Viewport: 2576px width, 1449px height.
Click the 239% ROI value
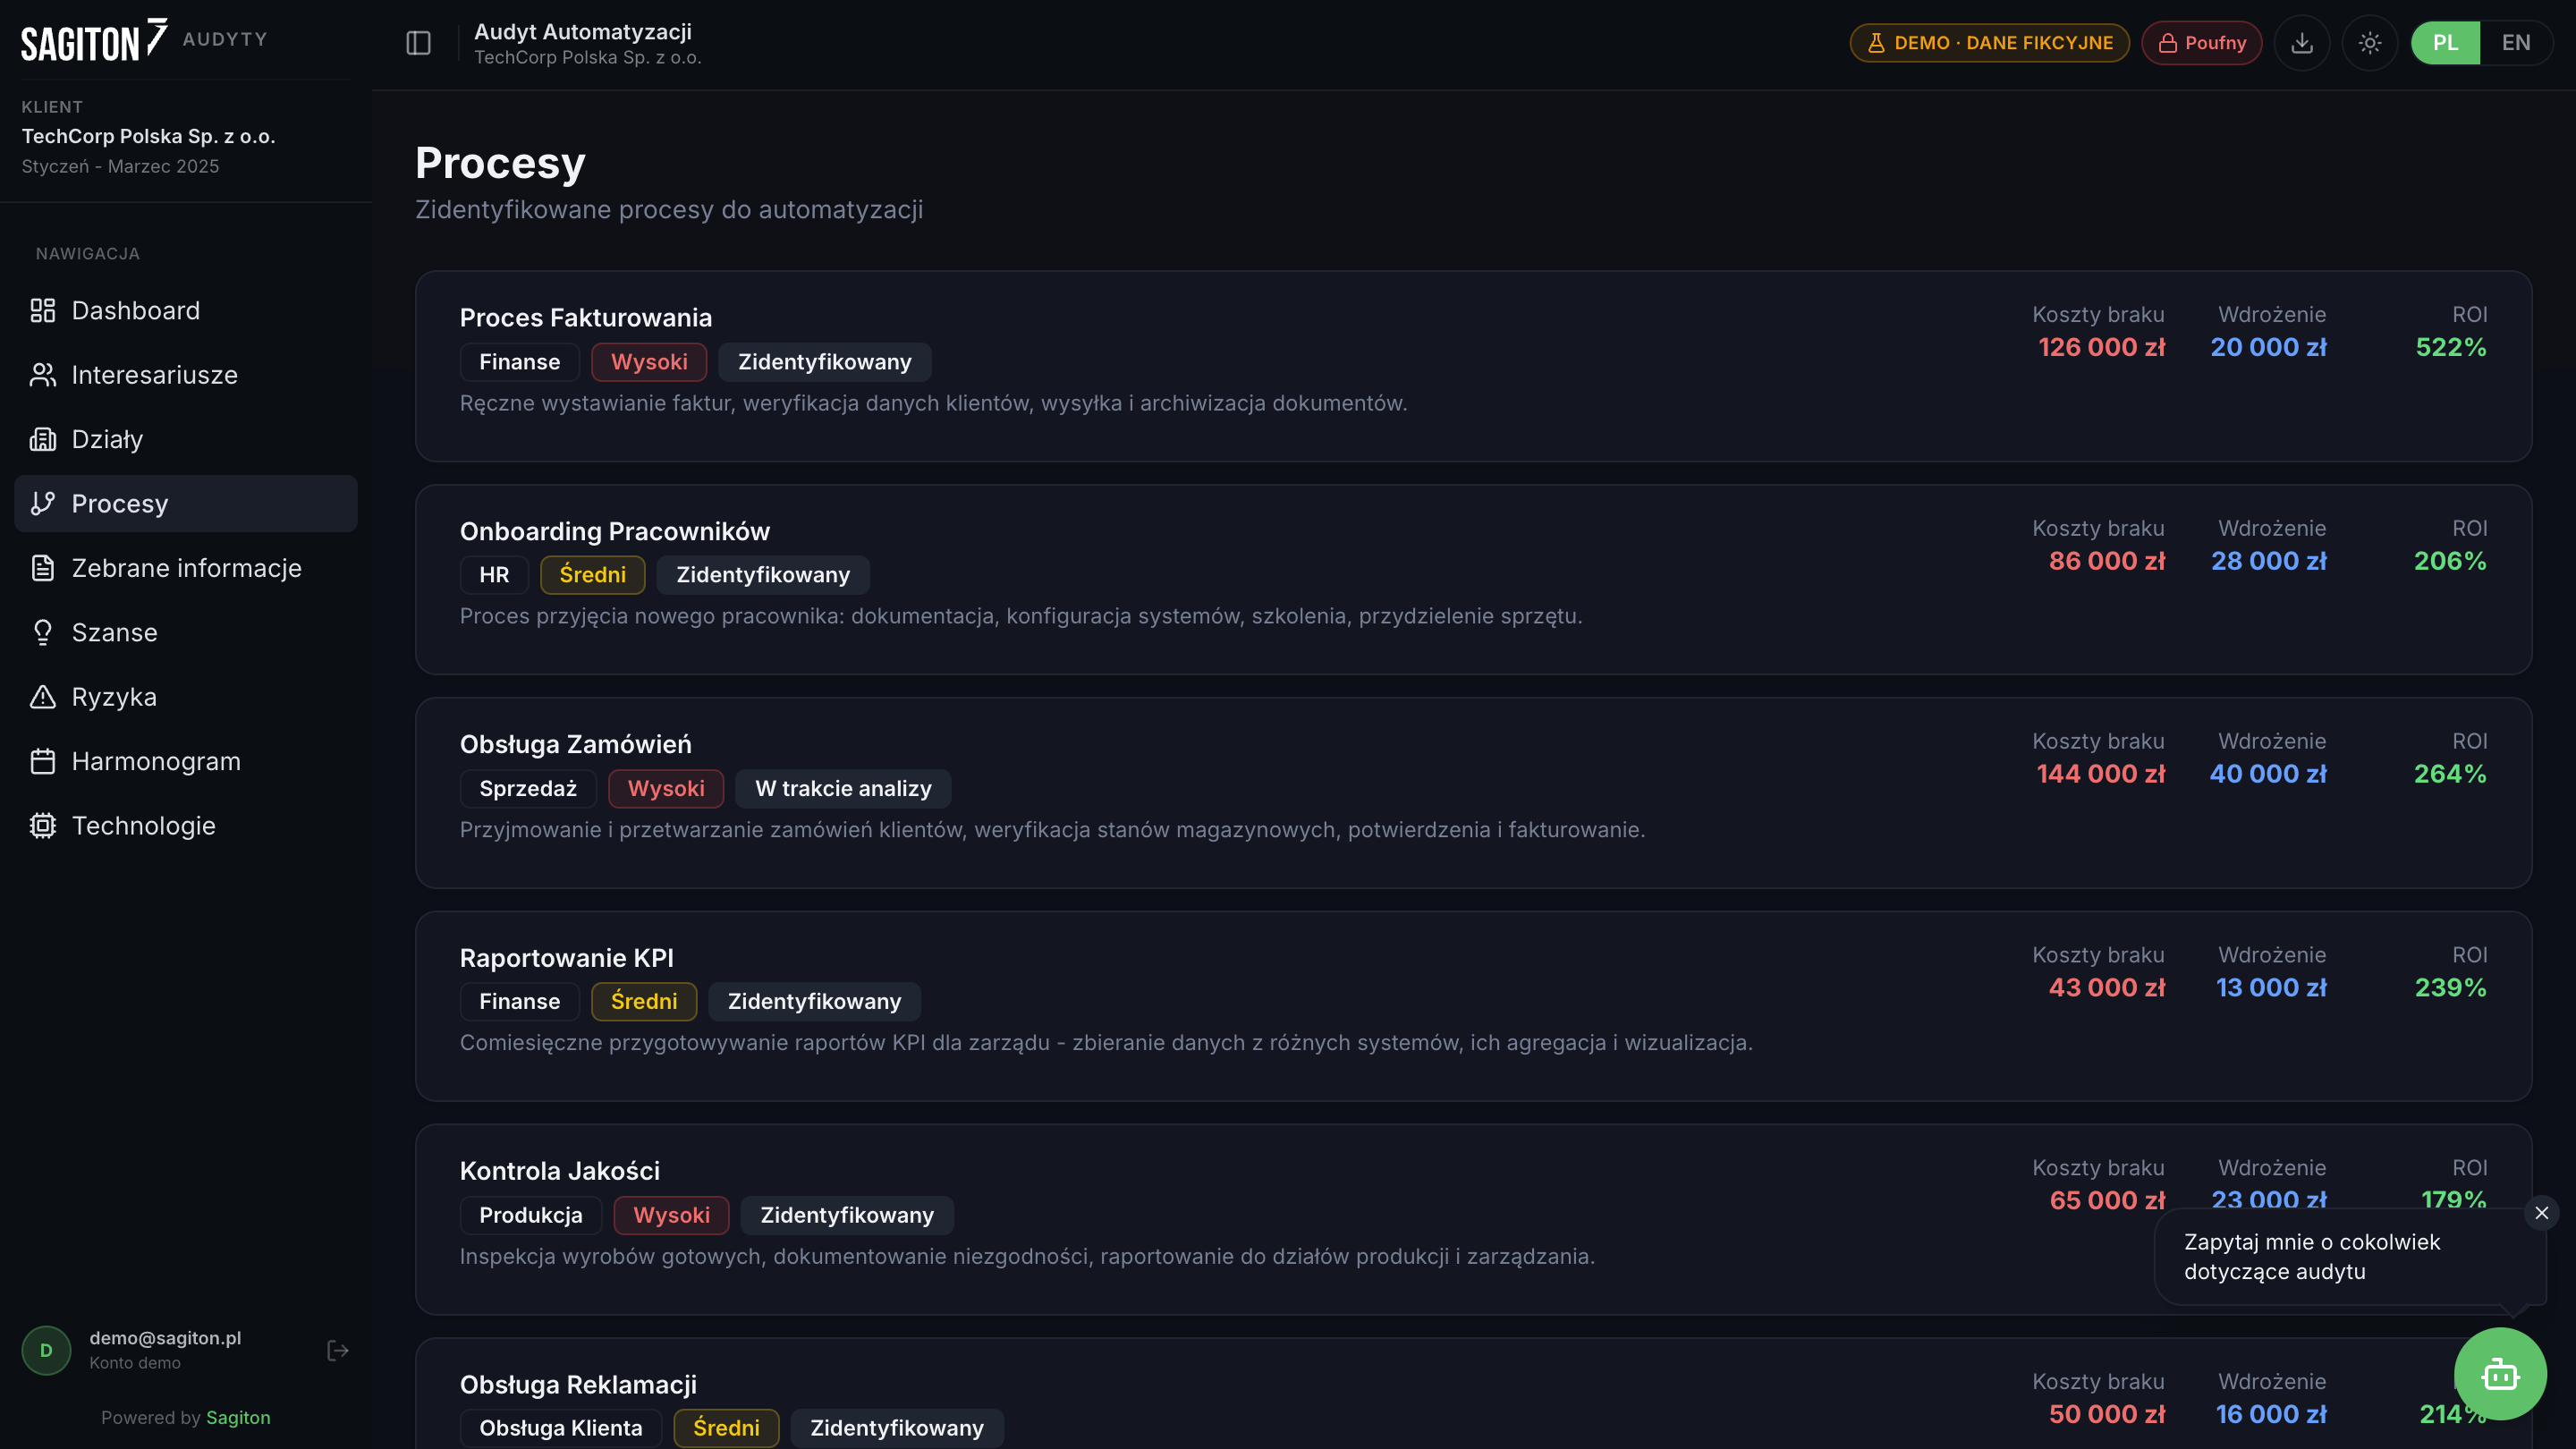[x=2451, y=988]
